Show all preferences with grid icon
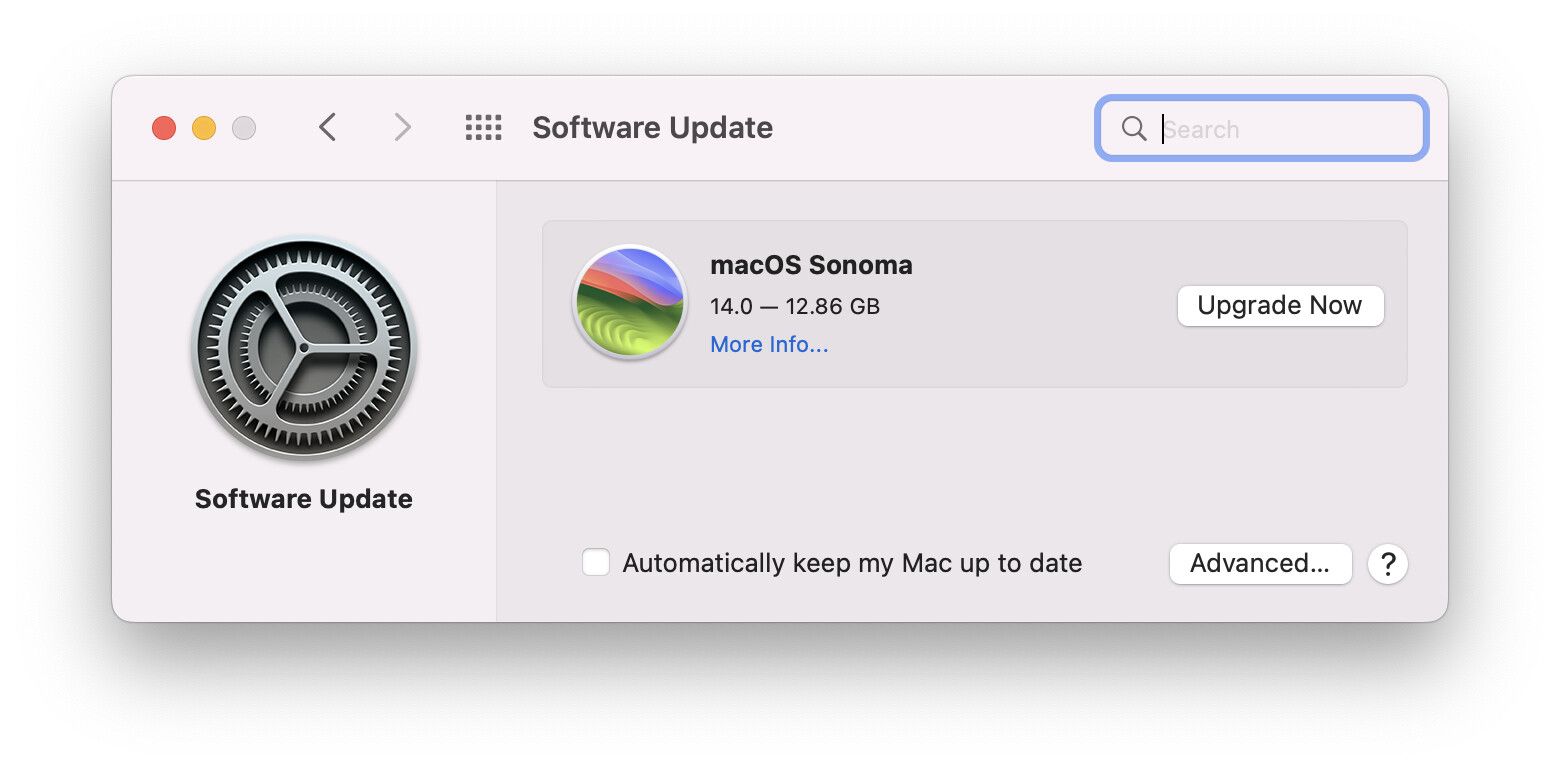 (483, 128)
